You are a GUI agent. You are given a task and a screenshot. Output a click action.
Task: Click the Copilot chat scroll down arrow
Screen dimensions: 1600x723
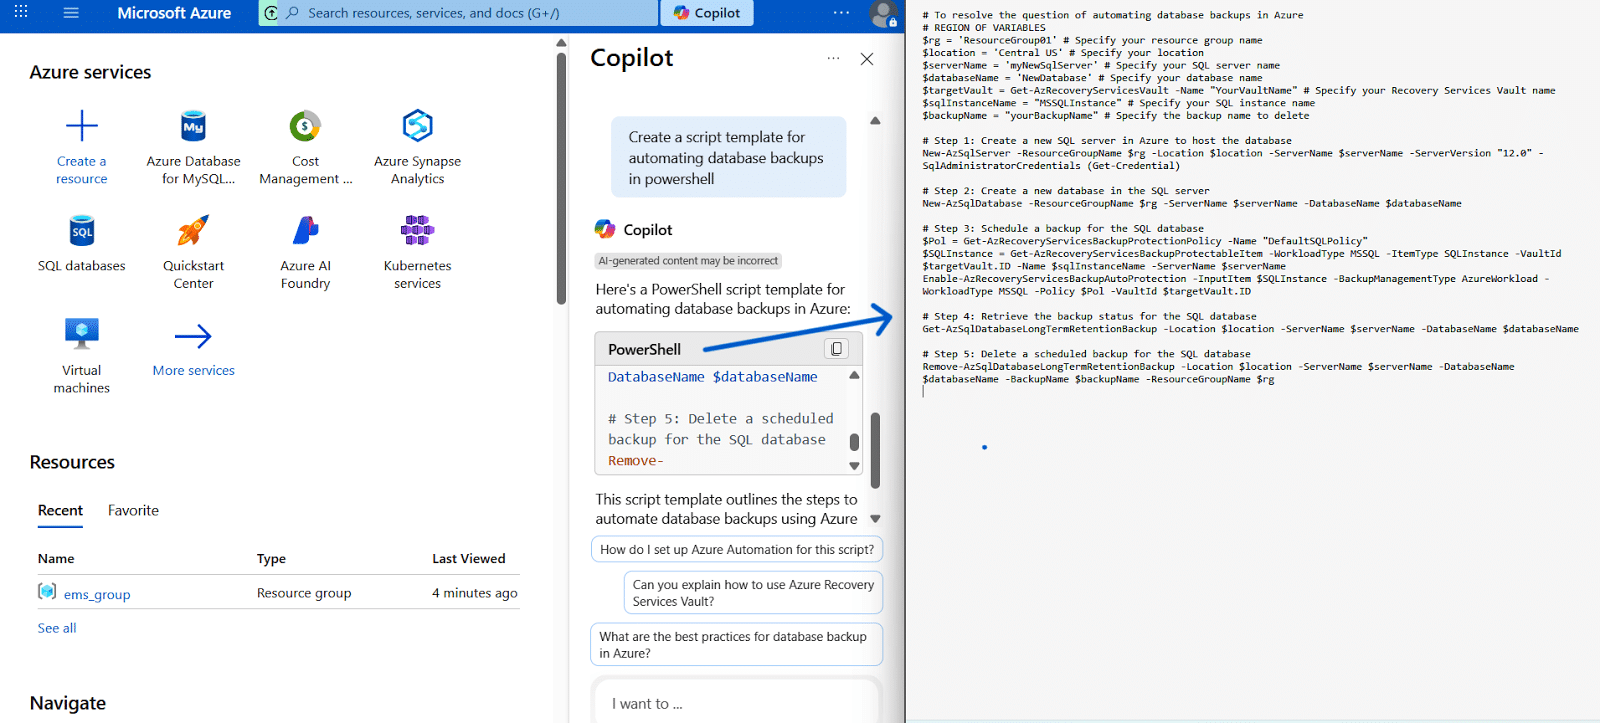click(x=875, y=519)
